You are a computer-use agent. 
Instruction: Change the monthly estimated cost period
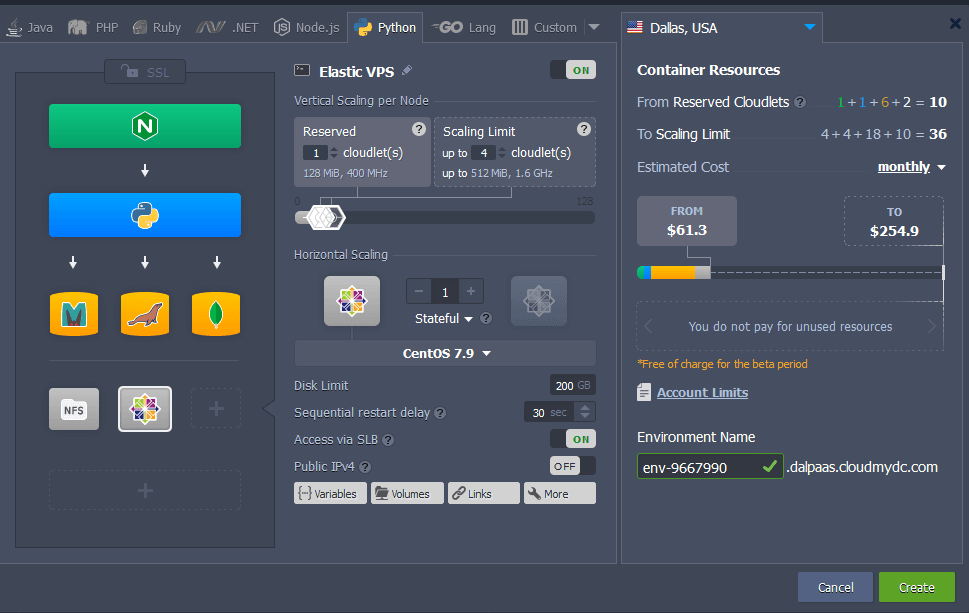coord(911,167)
